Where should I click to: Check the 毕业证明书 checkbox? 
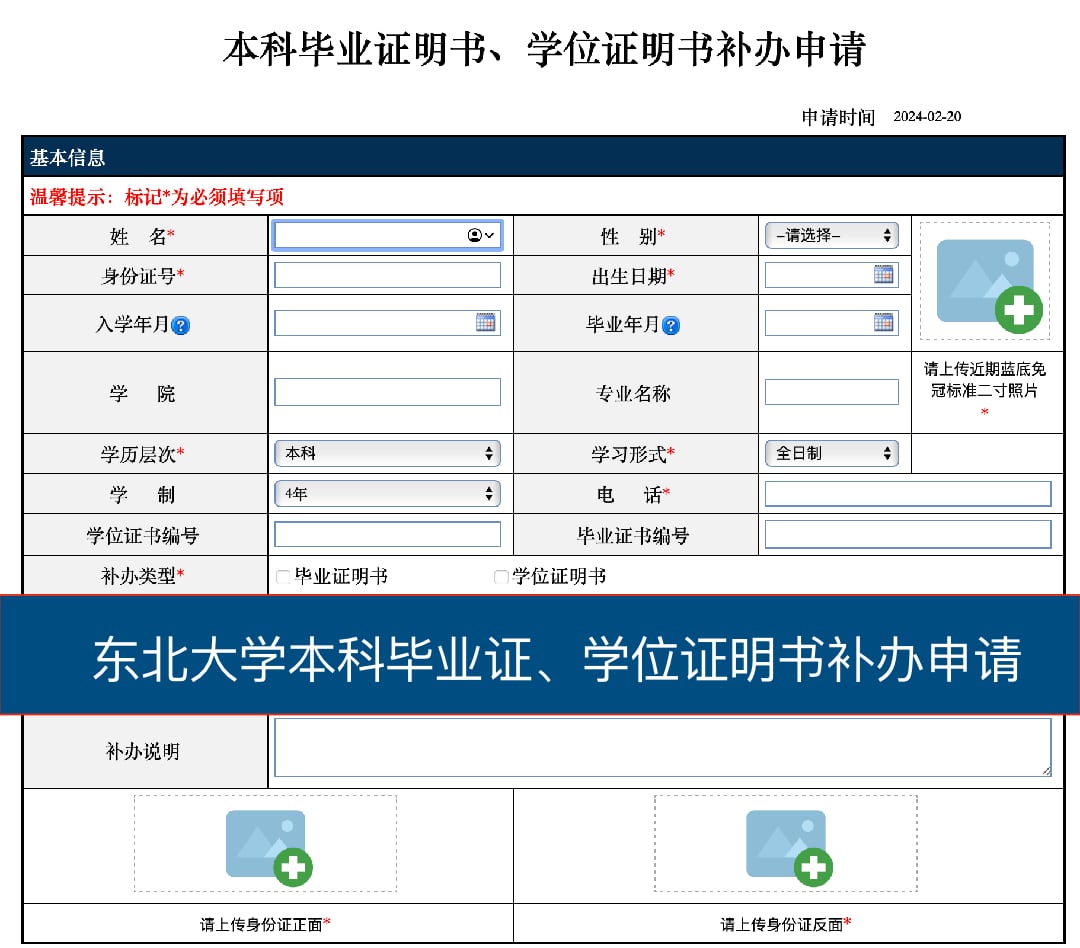tap(283, 577)
